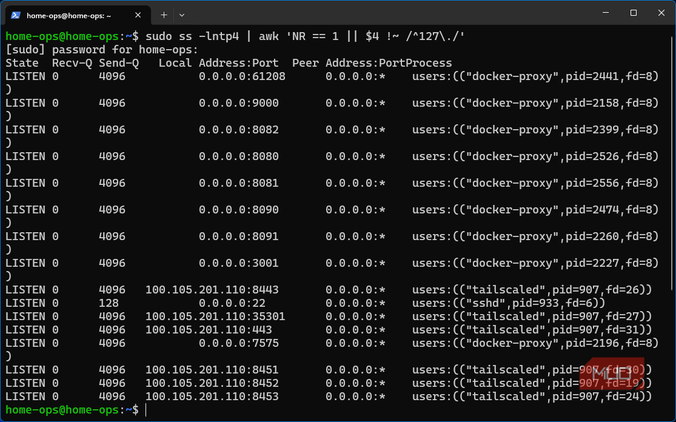Click the 'Send-Q' column header
This screenshot has height=422, width=676.
pyautogui.click(x=119, y=63)
